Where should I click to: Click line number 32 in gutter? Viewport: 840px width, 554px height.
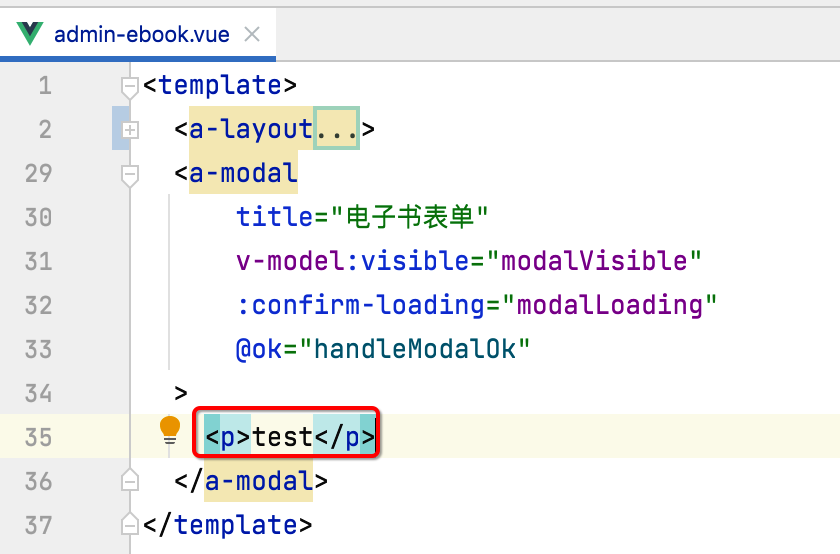tap(39, 305)
